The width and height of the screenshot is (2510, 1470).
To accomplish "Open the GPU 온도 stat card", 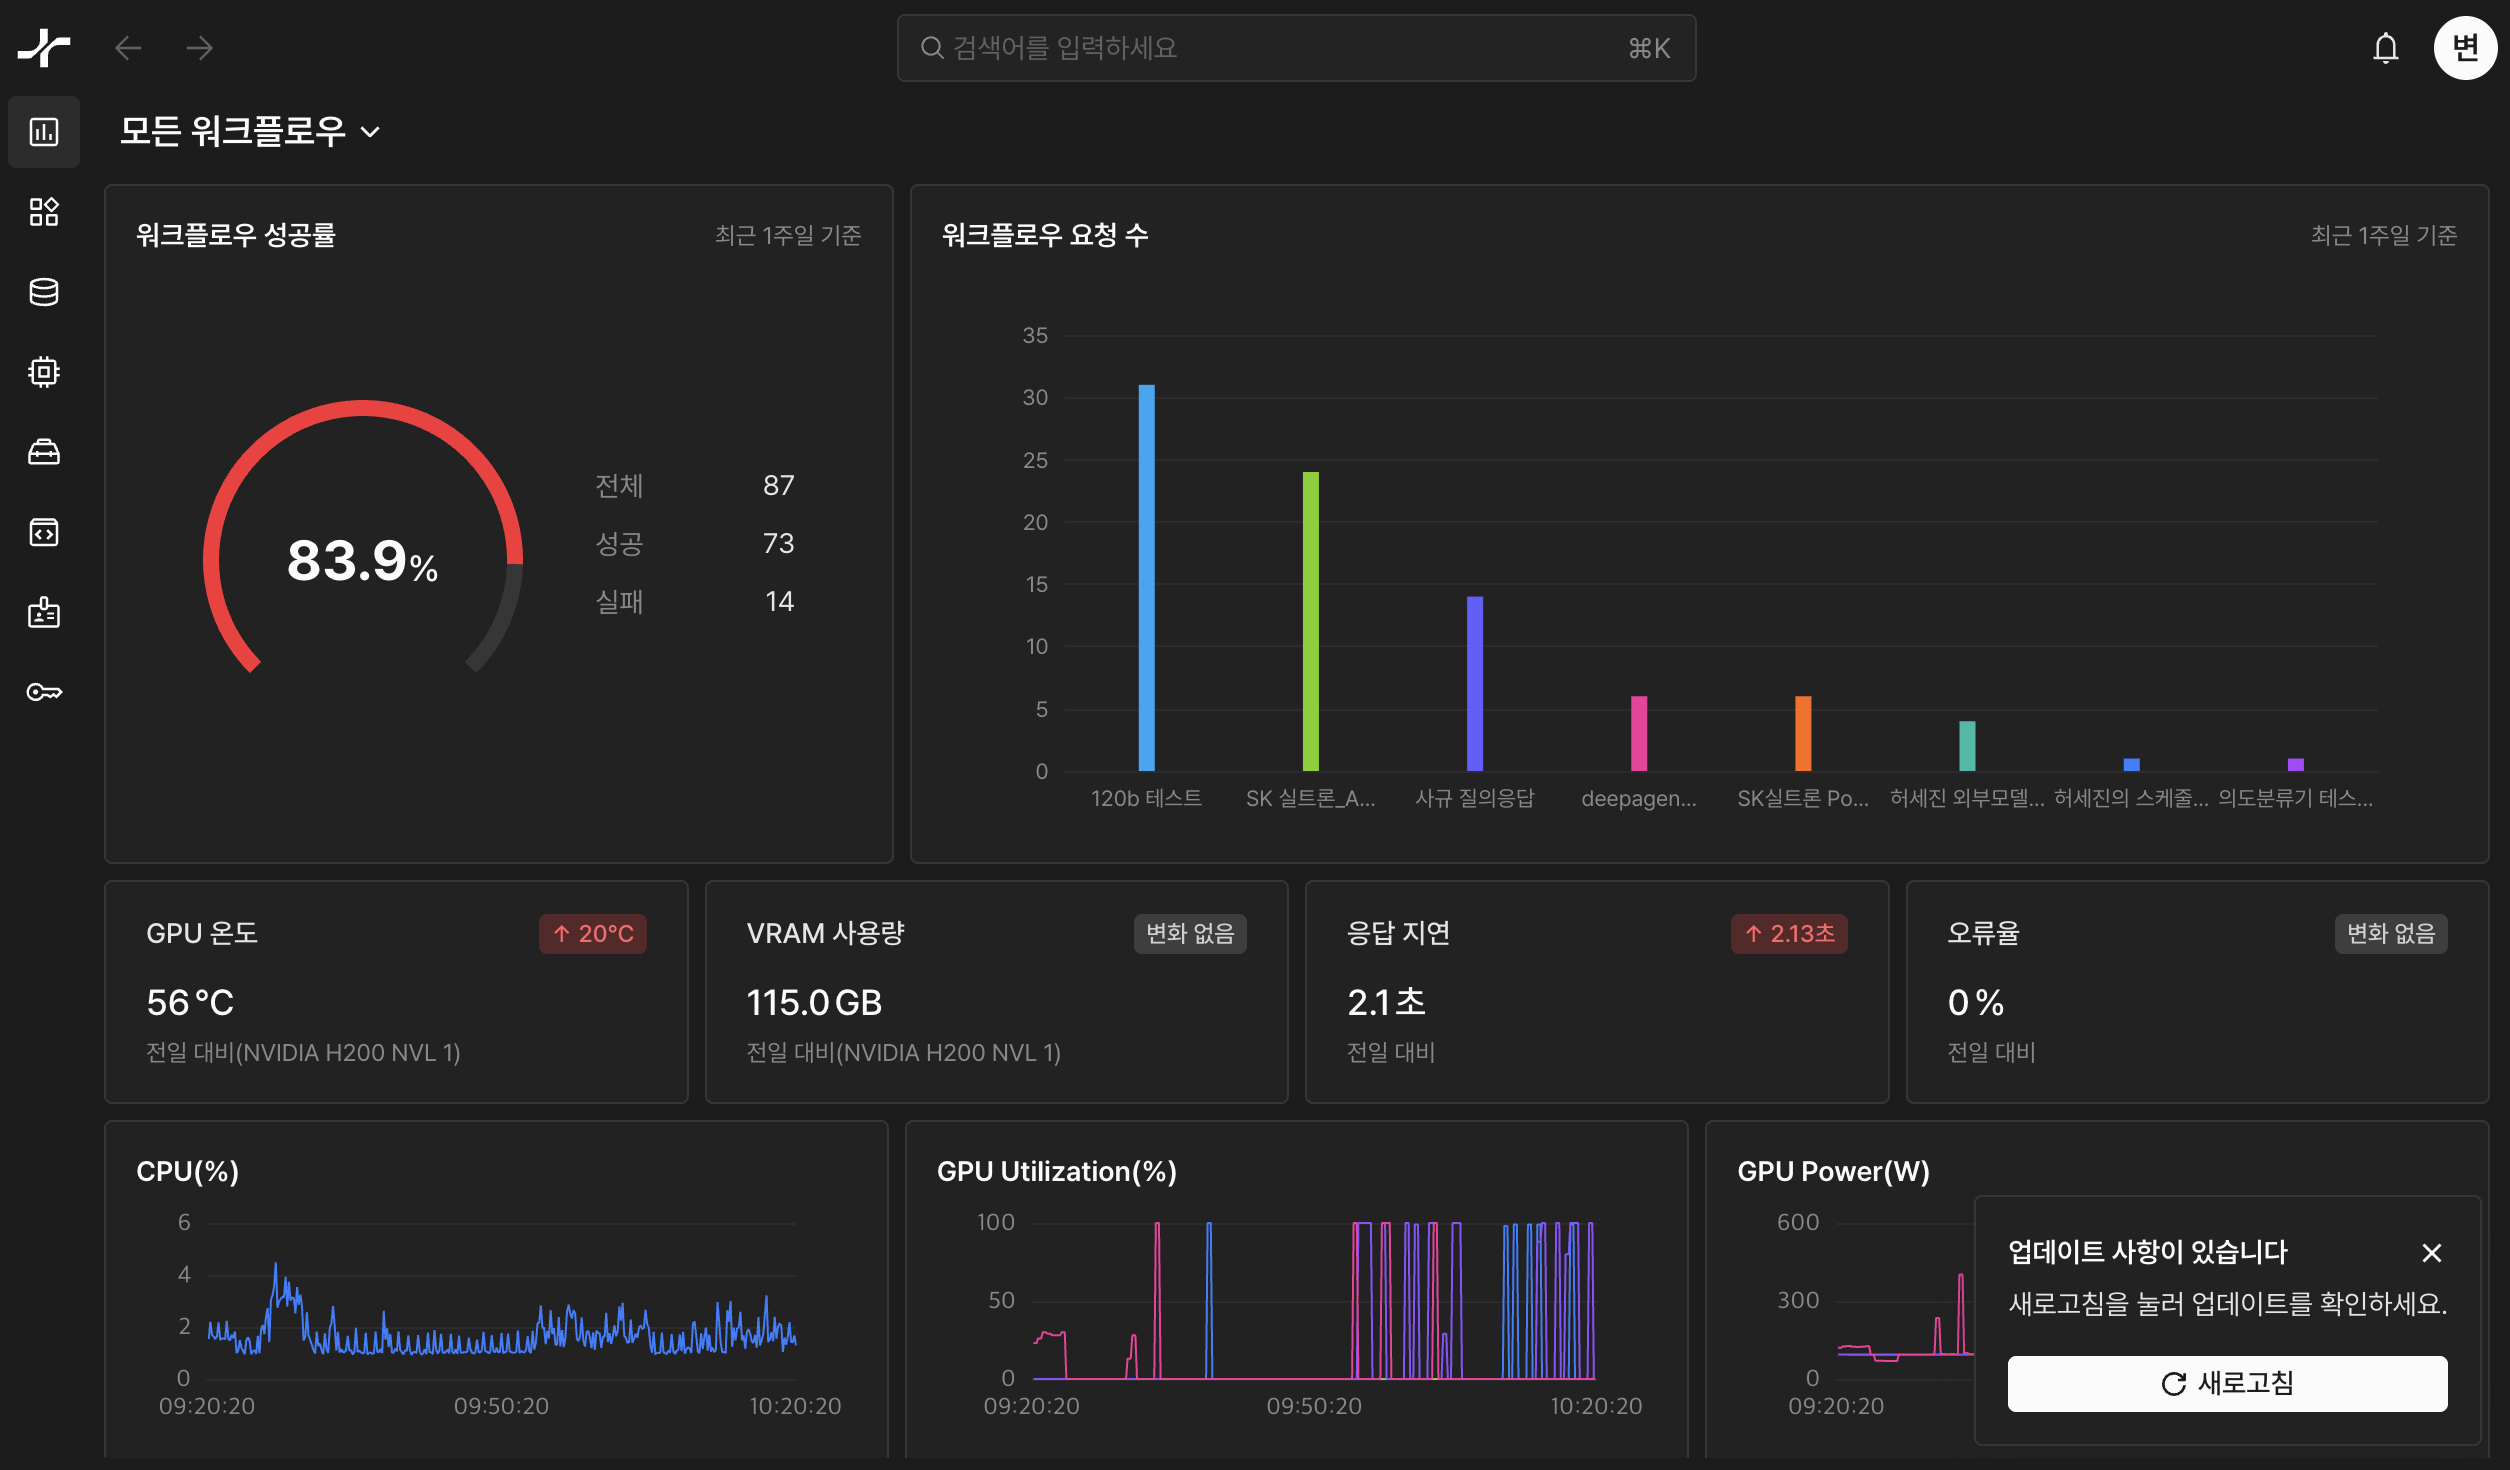I will pyautogui.click(x=396, y=991).
